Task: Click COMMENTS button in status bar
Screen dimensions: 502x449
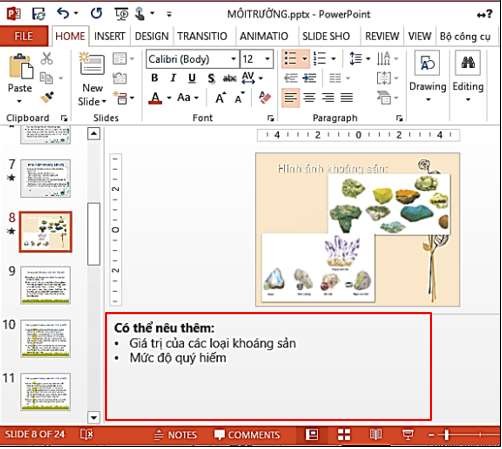Action: tap(247, 435)
